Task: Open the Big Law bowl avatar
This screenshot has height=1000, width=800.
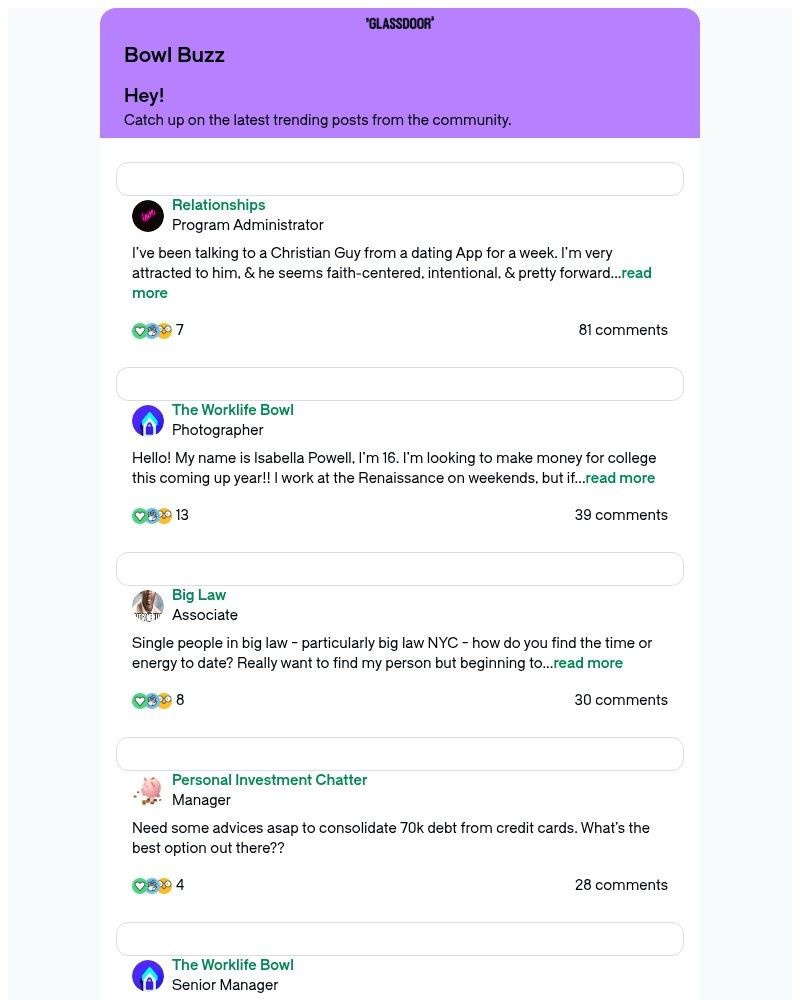Action: pos(148,606)
